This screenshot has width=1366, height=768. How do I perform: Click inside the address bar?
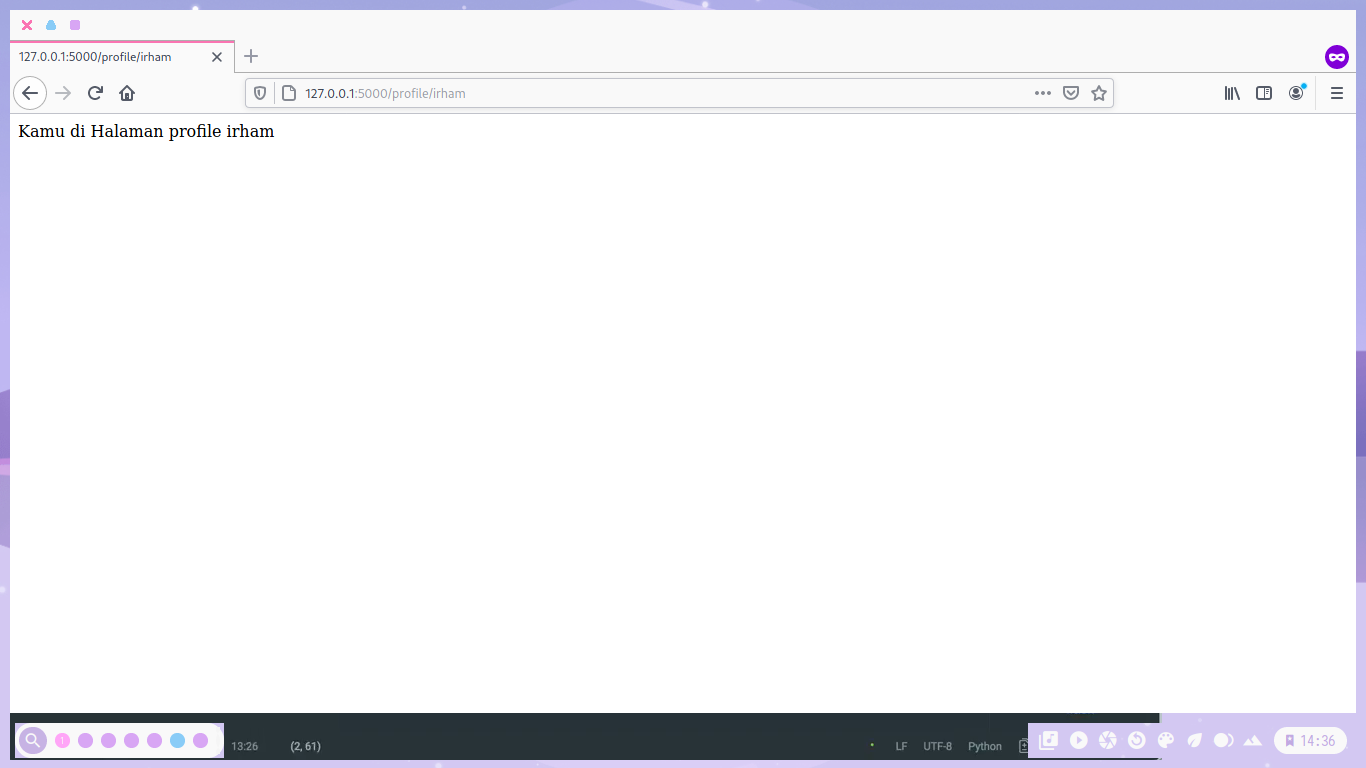tap(600, 93)
